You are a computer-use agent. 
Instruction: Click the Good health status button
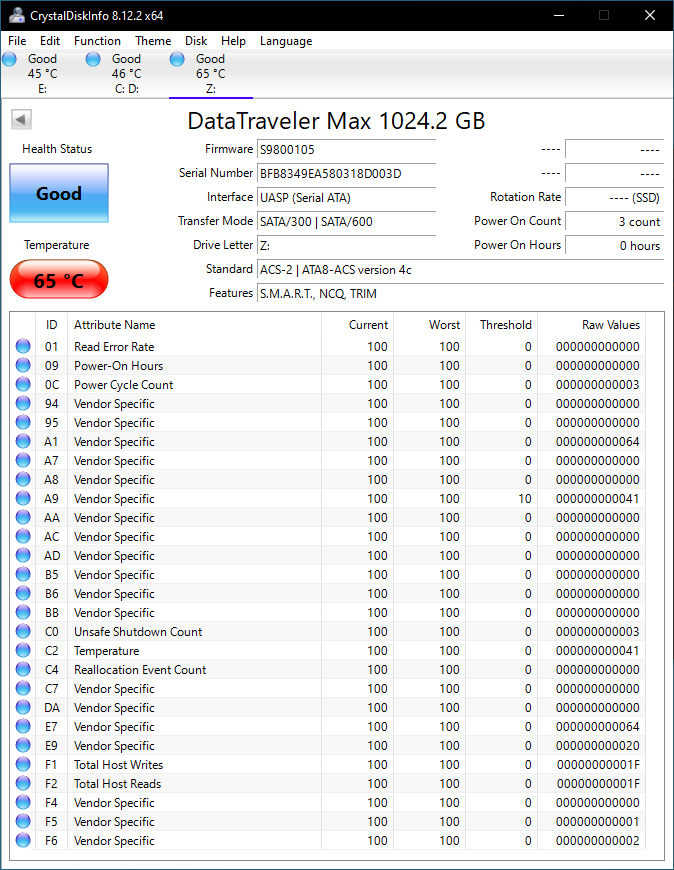tap(59, 193)
